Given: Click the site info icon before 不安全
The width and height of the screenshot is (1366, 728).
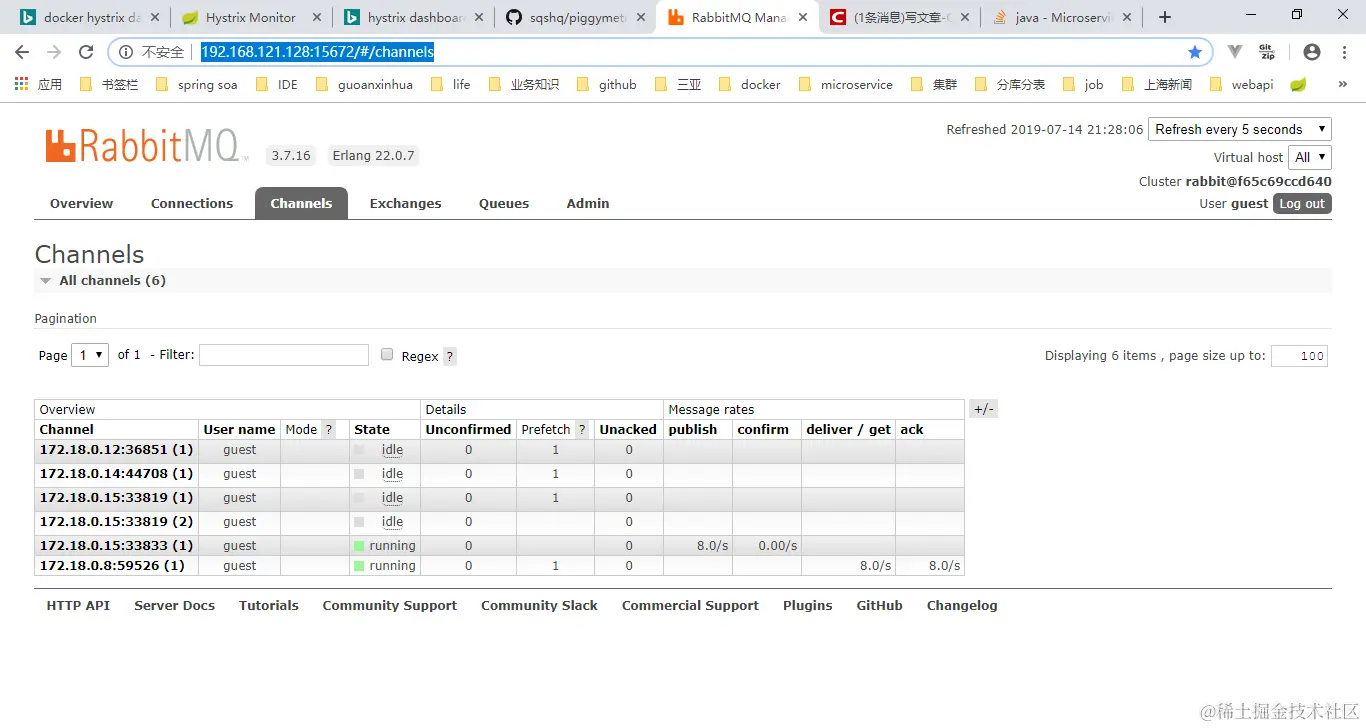Looking at the screenshot, I should pos(126,52).
